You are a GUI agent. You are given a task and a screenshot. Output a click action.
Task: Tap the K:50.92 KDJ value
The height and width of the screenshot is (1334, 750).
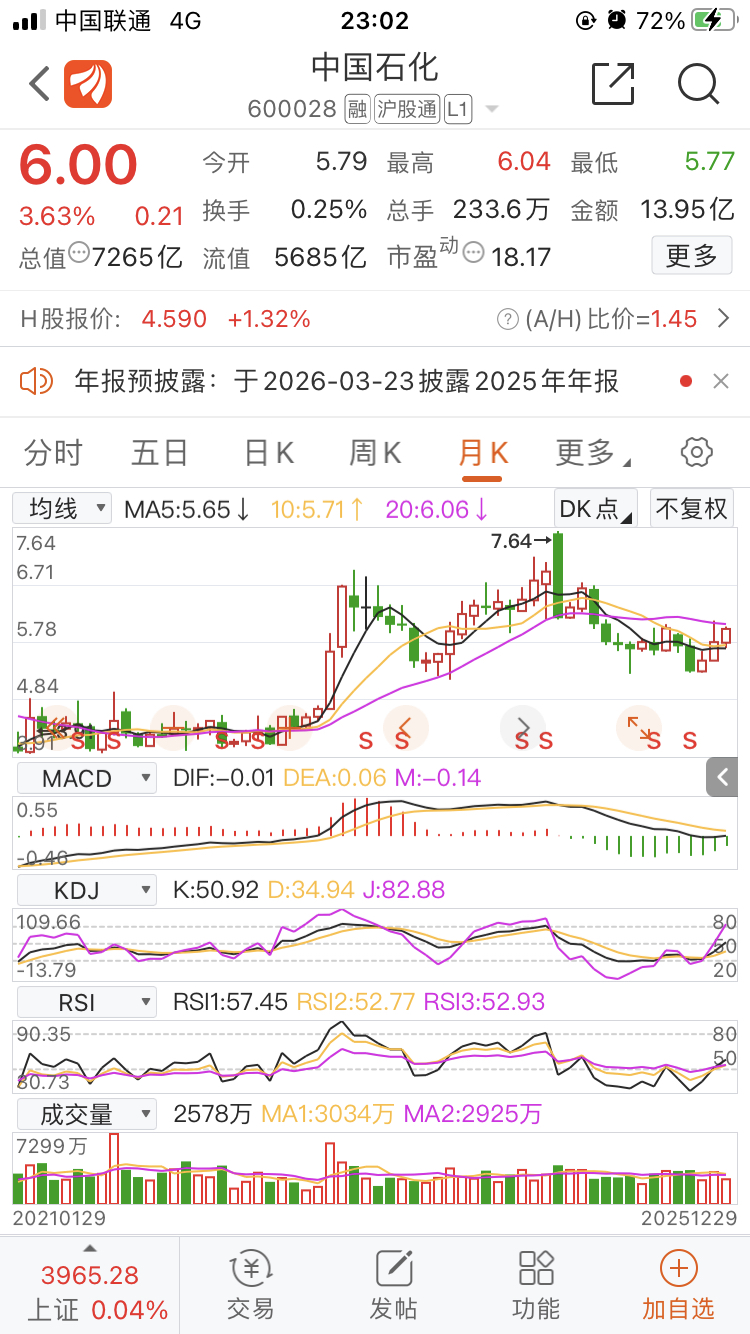[x=216, y=889]
